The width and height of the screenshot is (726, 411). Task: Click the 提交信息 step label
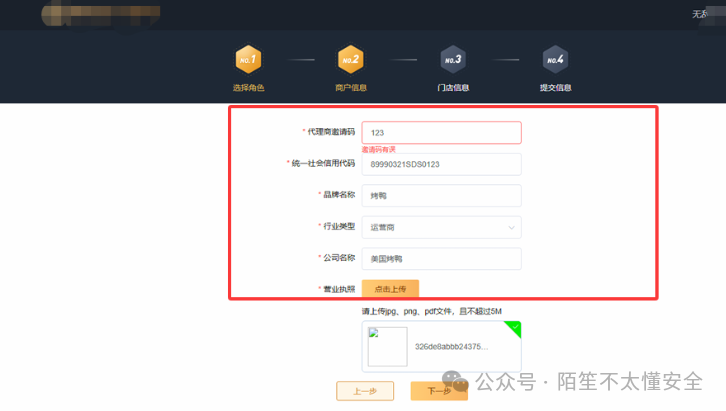click(555, 87)
